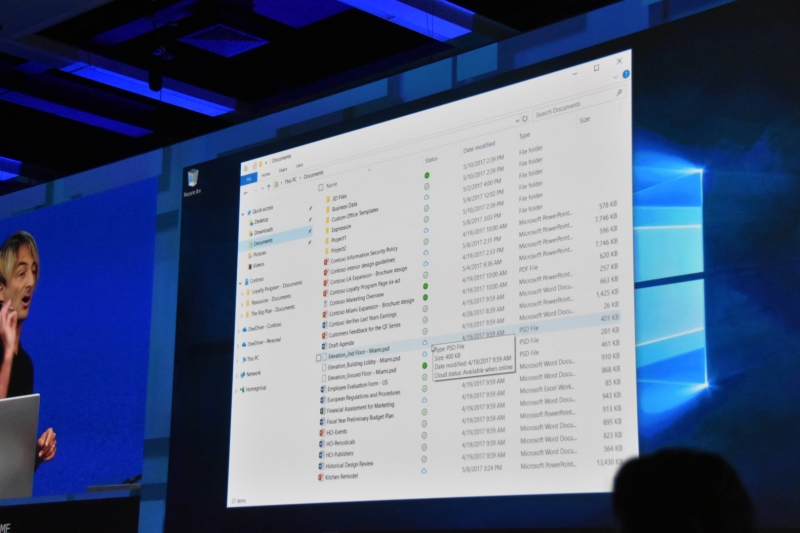
Task: Open the 3D Files folder icon
Action: tap(328, 198)
